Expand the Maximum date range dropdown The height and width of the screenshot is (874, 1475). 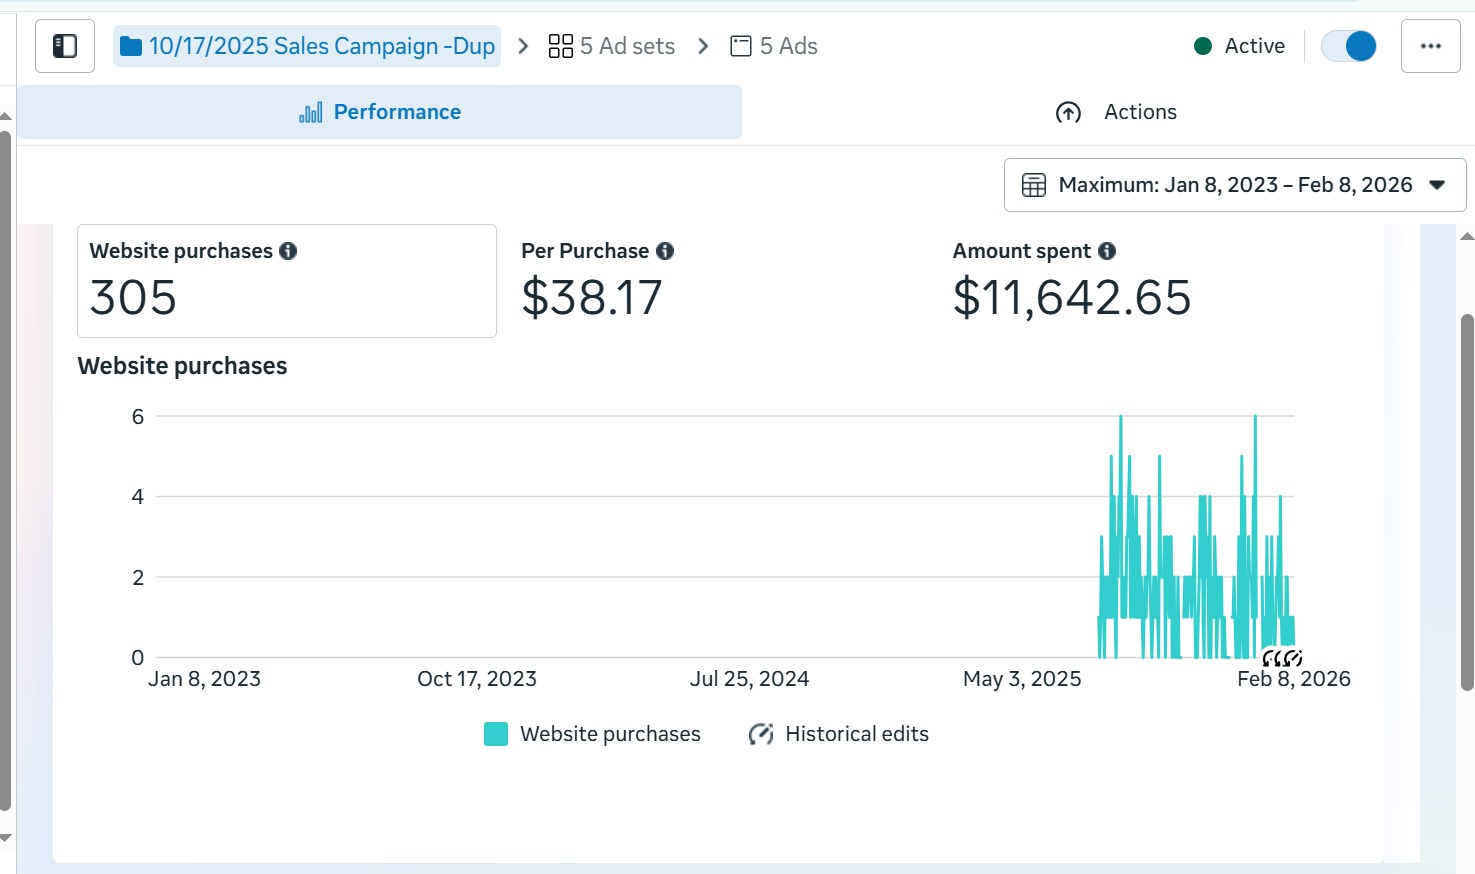[x=1437, y=185]
